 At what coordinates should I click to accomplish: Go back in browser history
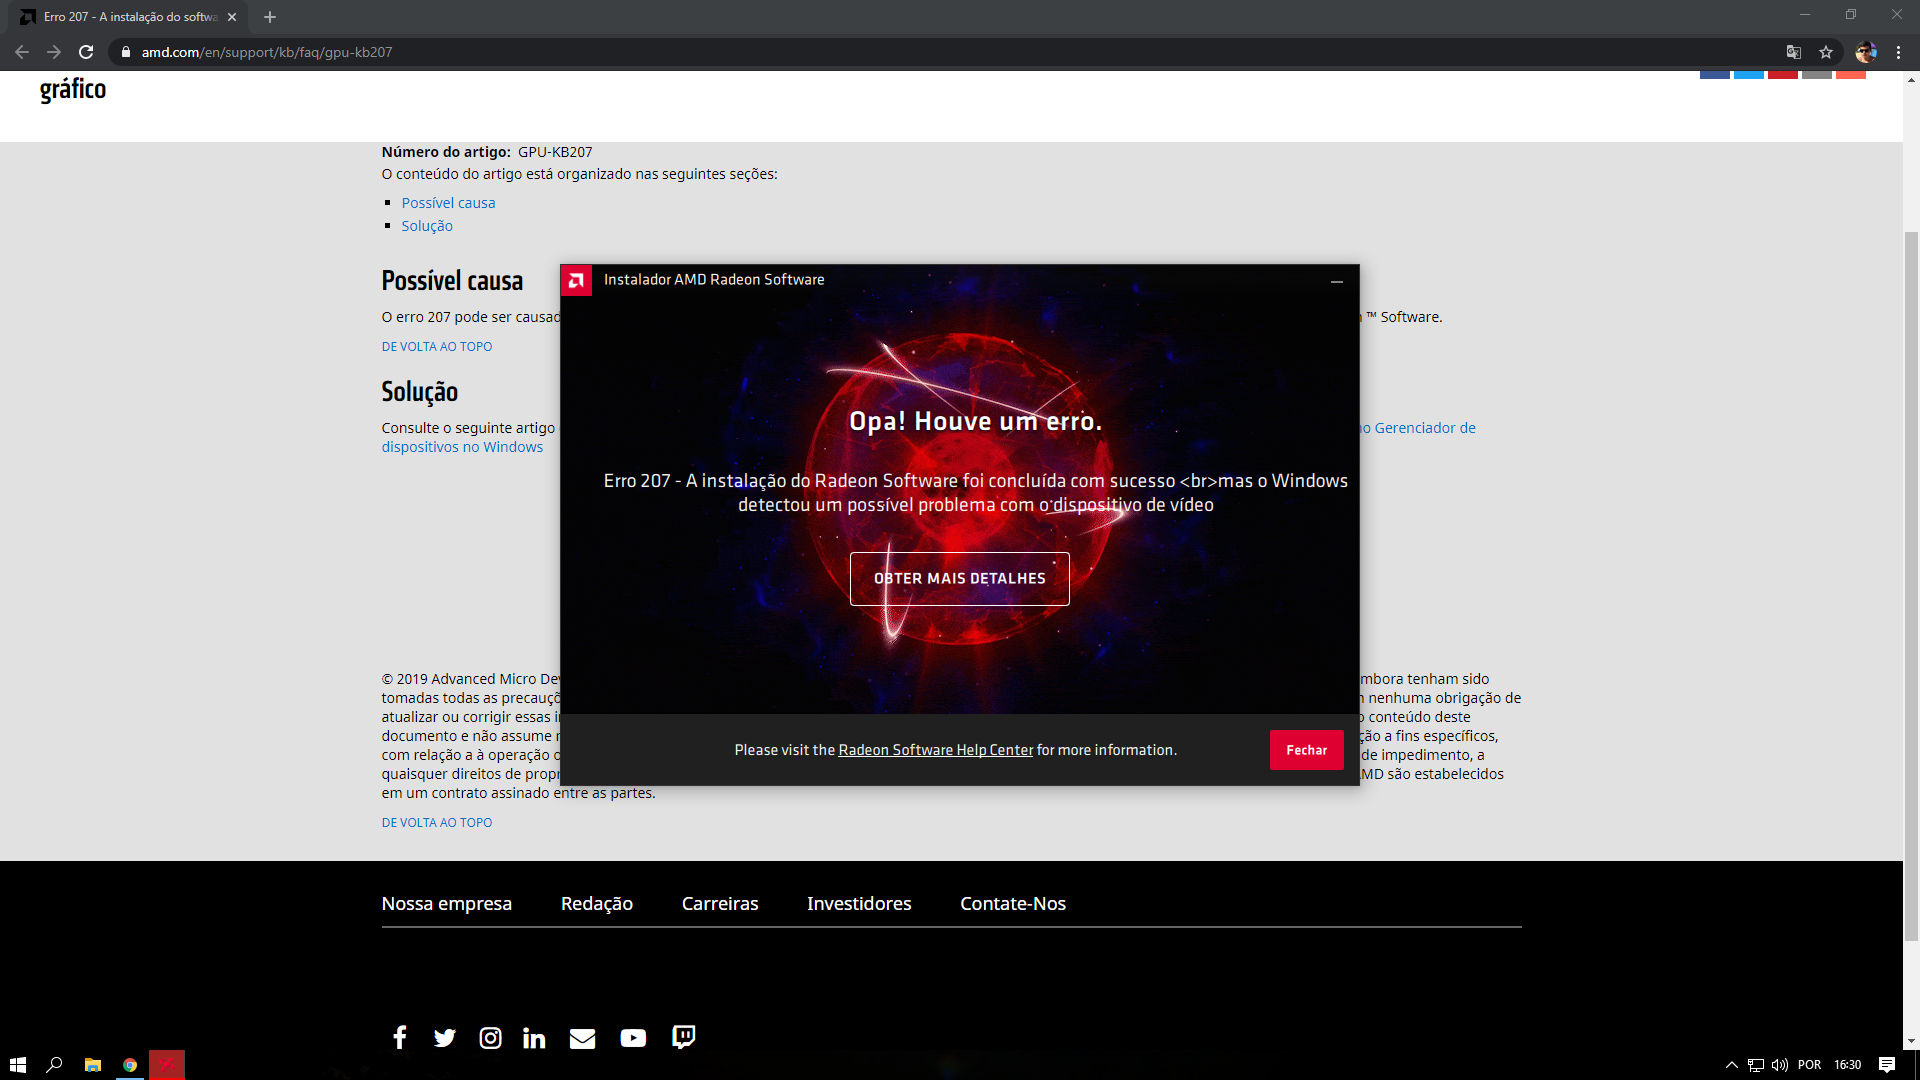22,52
